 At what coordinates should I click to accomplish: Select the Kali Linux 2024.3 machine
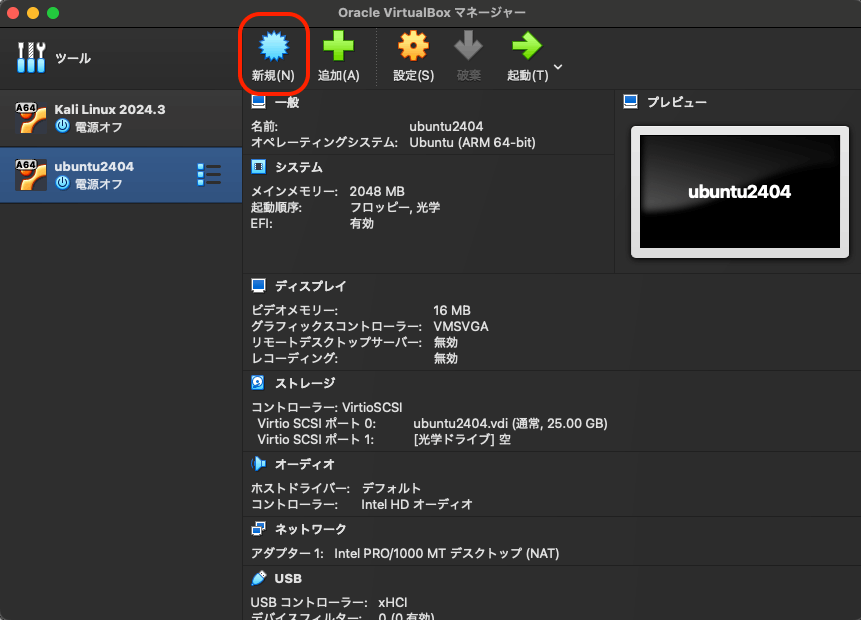click(x=121, y=118)
